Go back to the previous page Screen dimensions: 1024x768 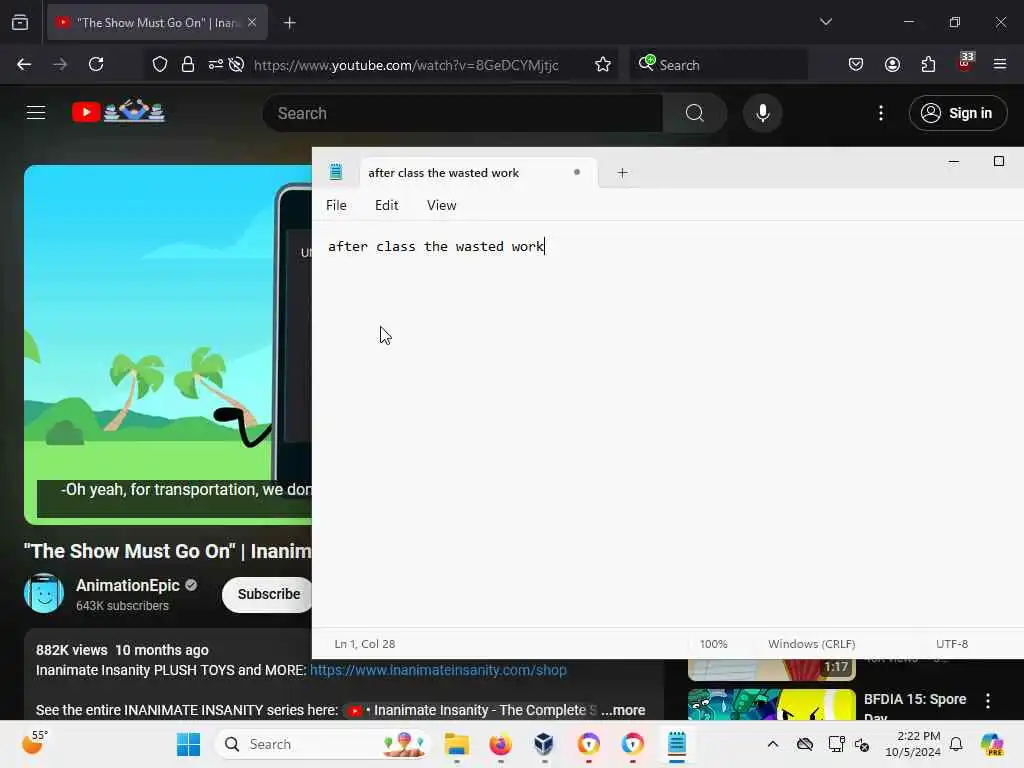tap(24, 64)
